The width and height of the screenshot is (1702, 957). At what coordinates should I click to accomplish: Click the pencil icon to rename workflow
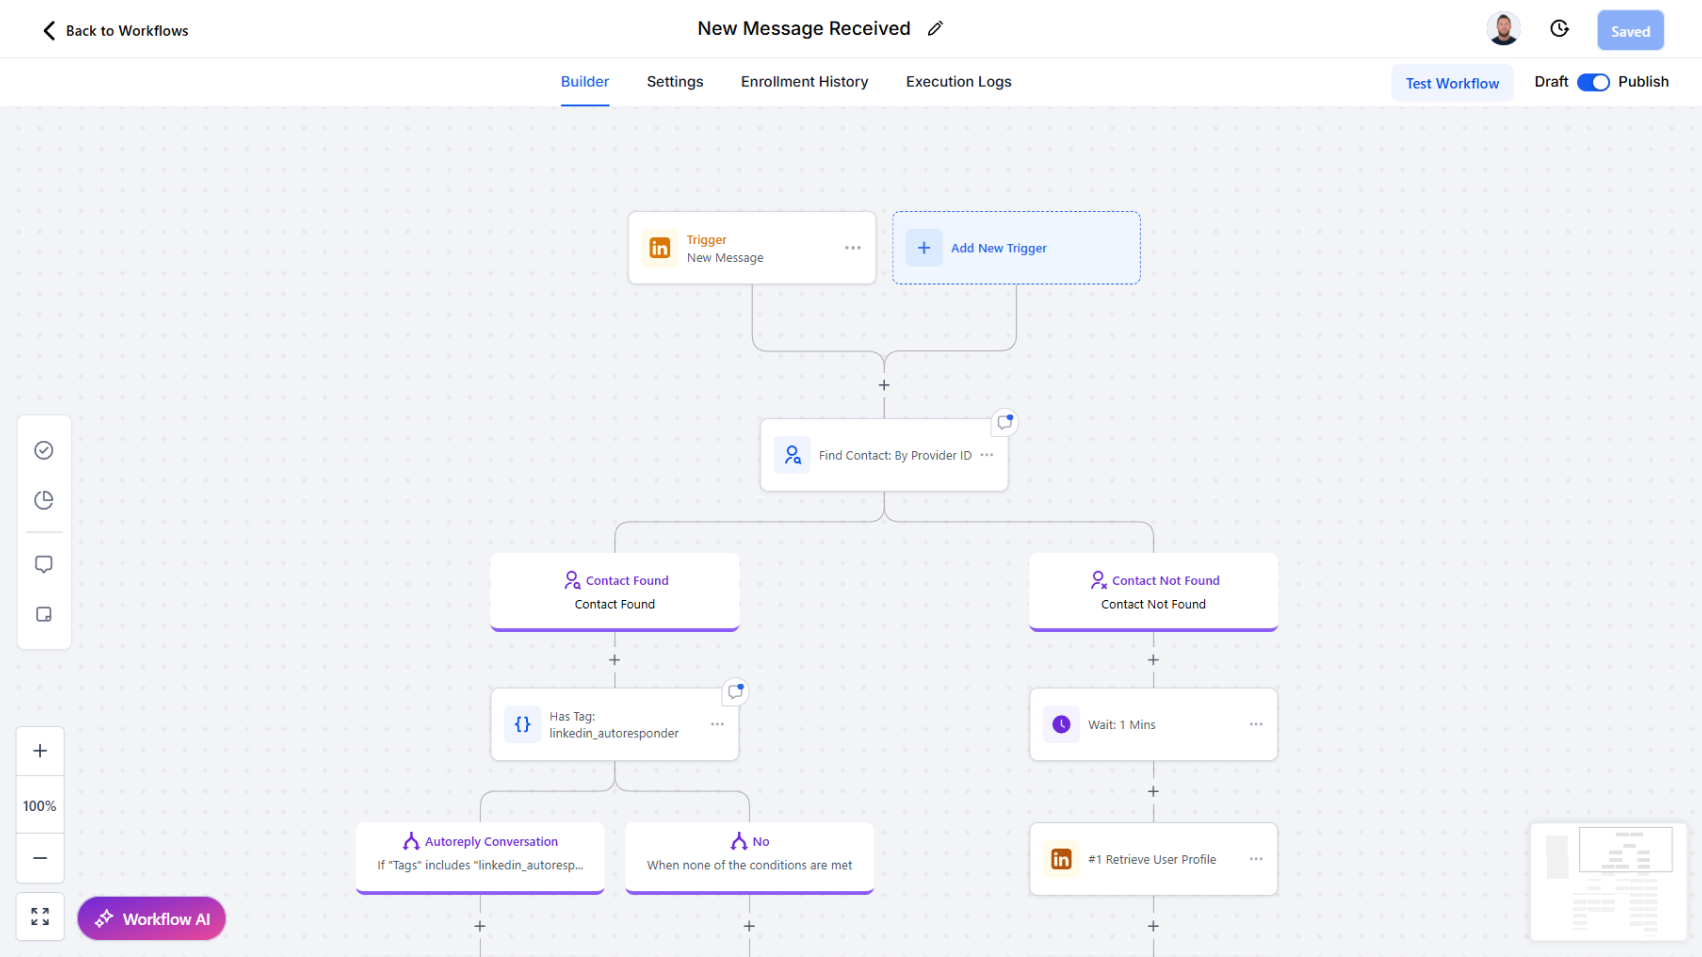coord(935,28)
